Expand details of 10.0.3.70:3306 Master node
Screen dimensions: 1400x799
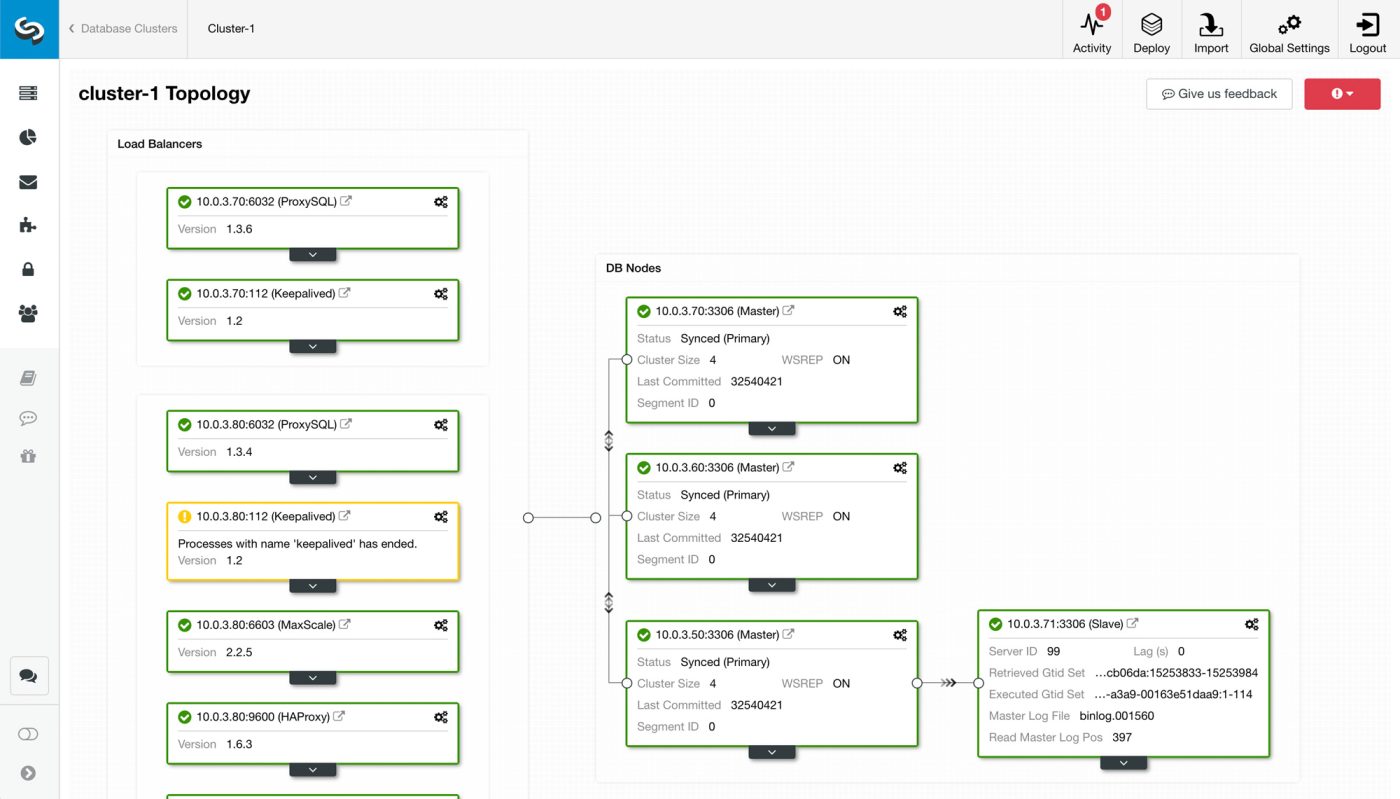point(772,428)
